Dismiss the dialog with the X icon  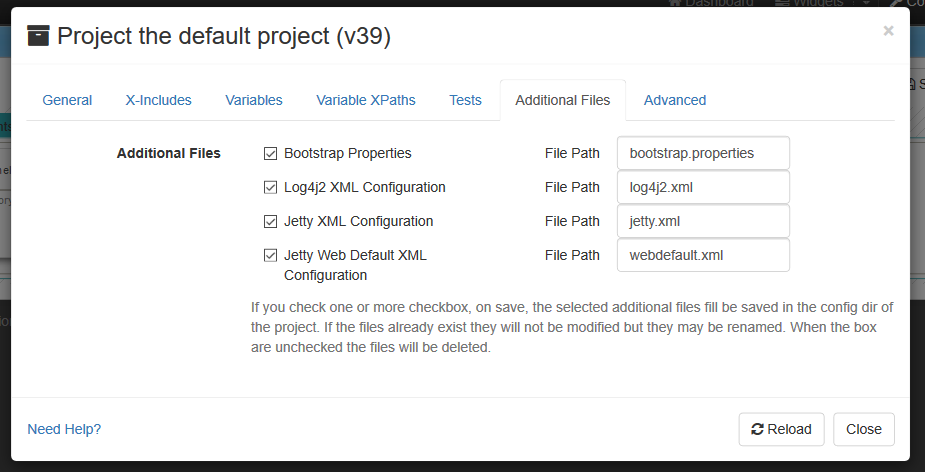coord(888,31)
